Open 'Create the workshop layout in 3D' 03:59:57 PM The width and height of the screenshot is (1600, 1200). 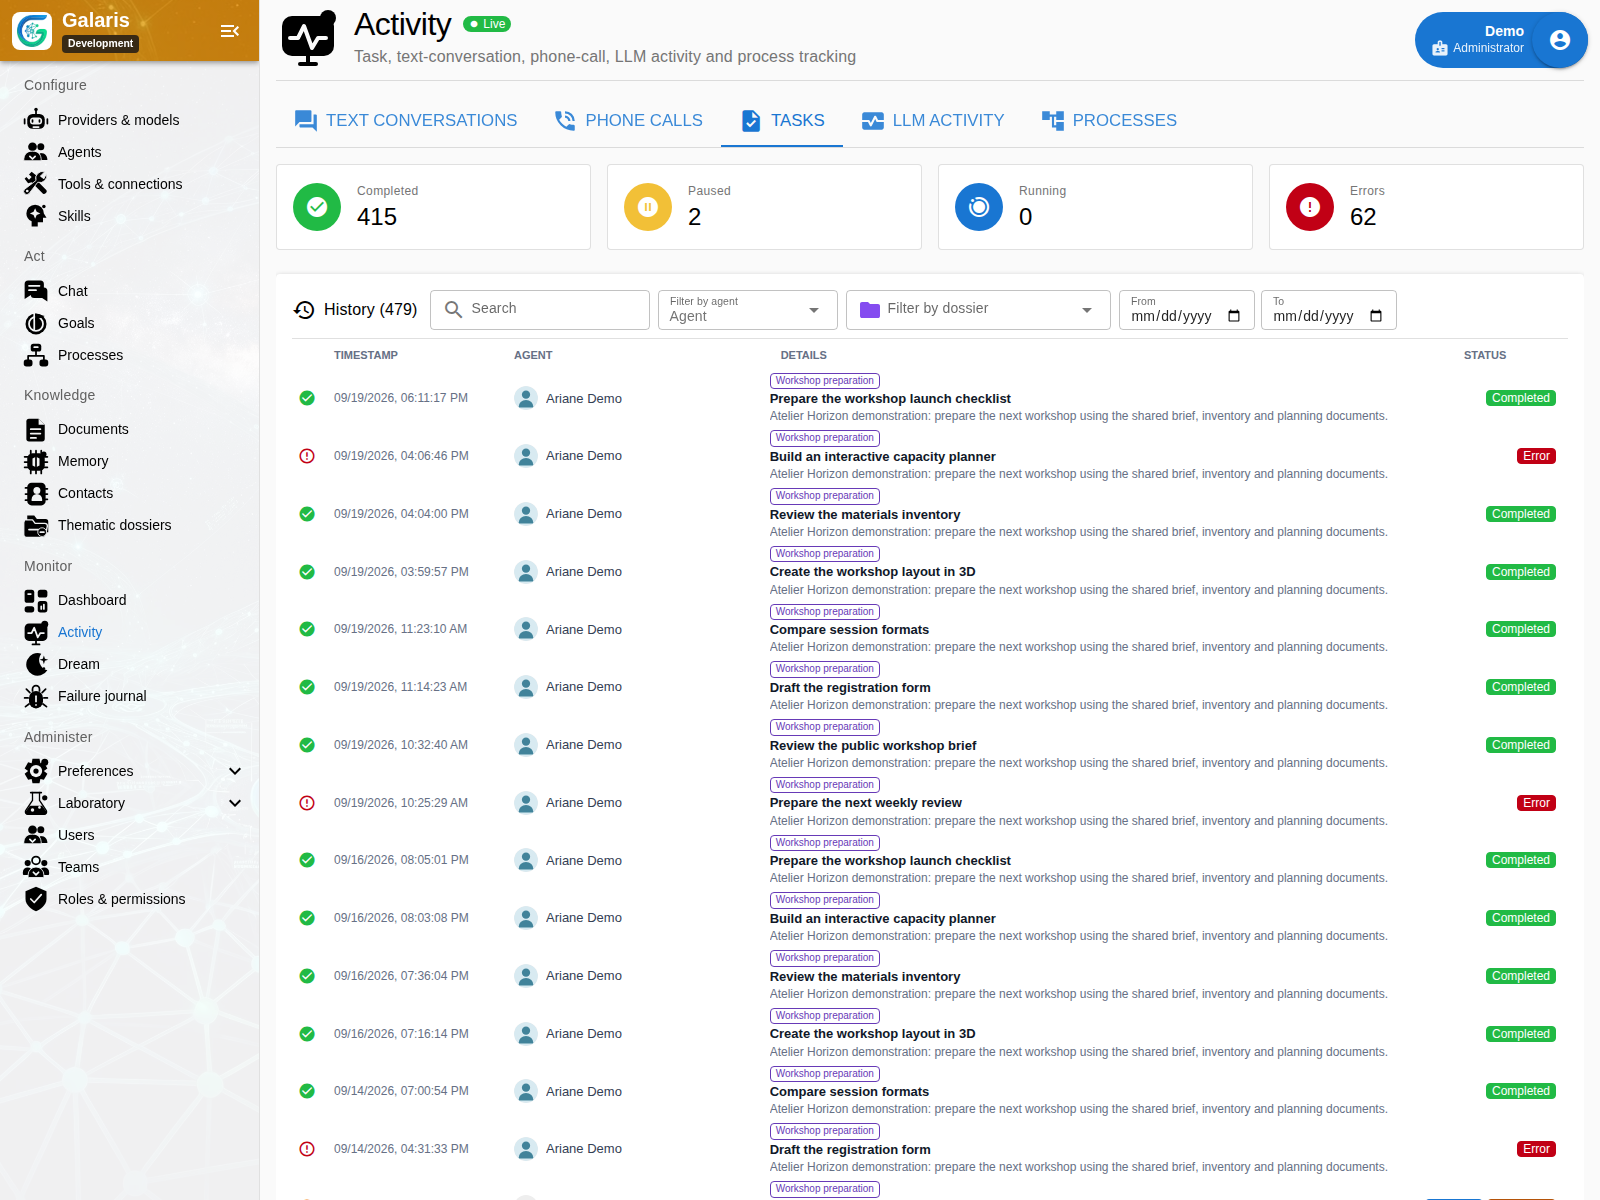coord(872,572)
